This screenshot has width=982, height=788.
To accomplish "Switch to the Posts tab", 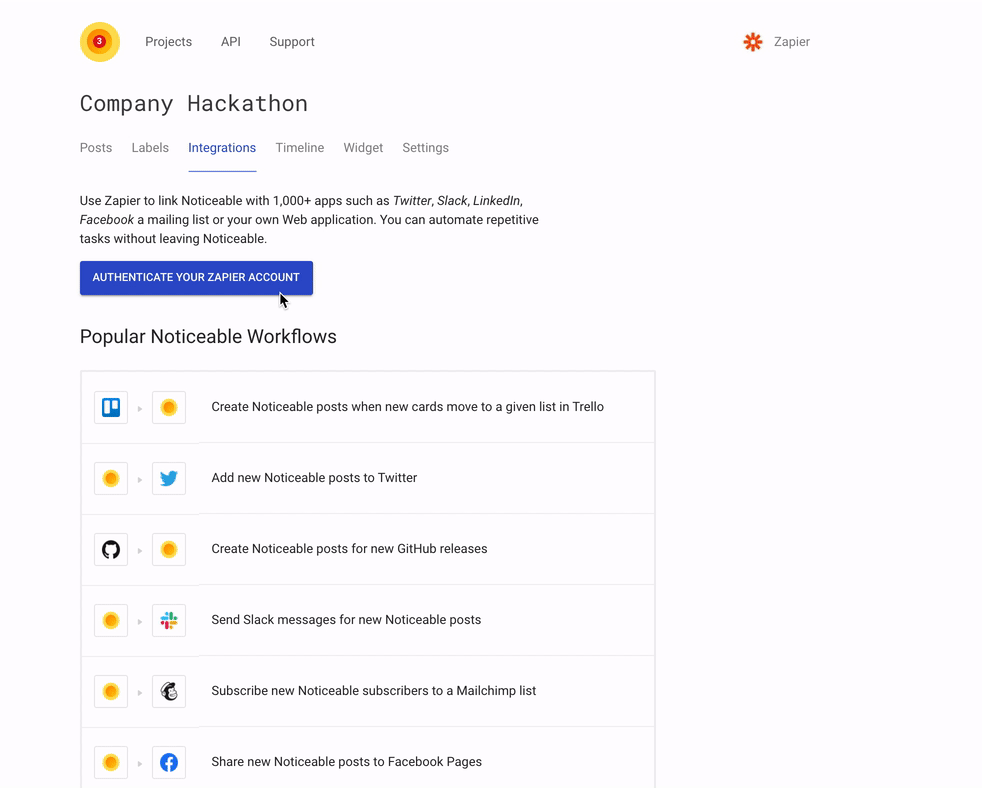I will pyautogui.click(x=96, y=148).
